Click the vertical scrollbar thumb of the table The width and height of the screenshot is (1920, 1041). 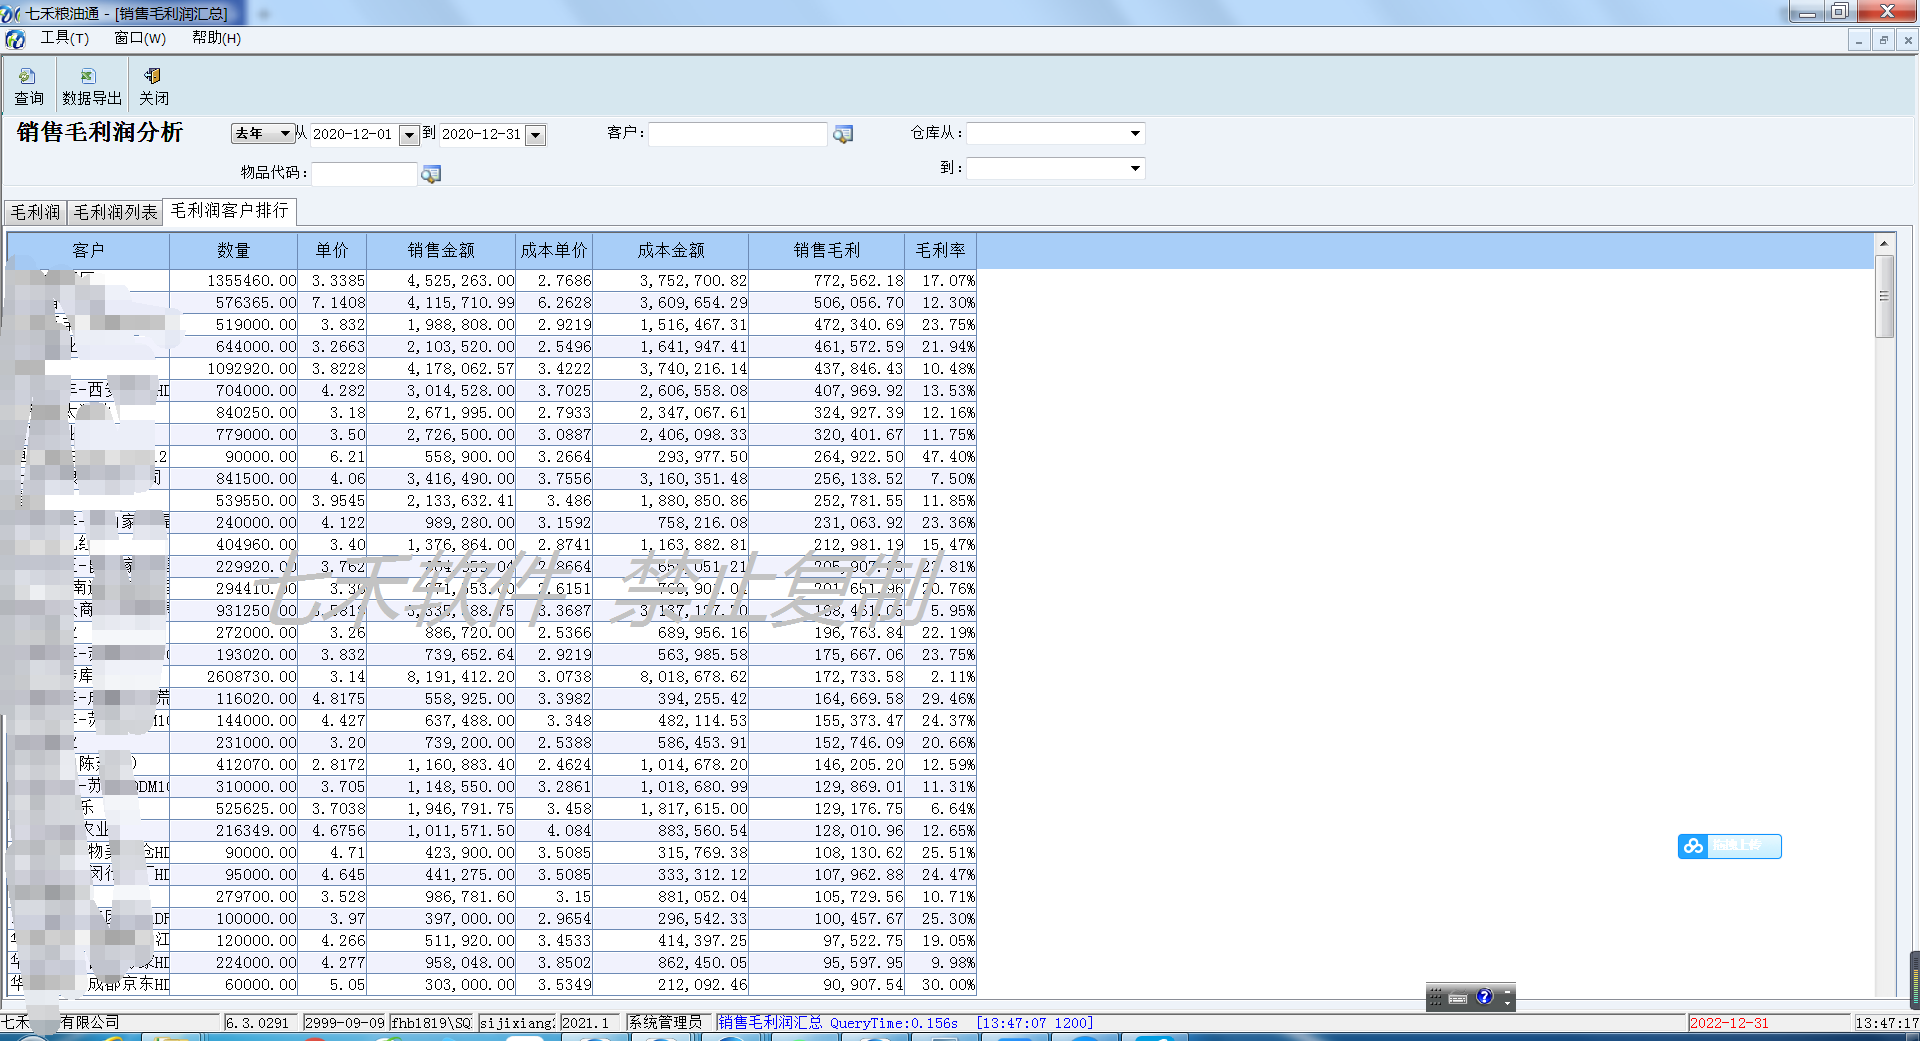[1884, 296]
